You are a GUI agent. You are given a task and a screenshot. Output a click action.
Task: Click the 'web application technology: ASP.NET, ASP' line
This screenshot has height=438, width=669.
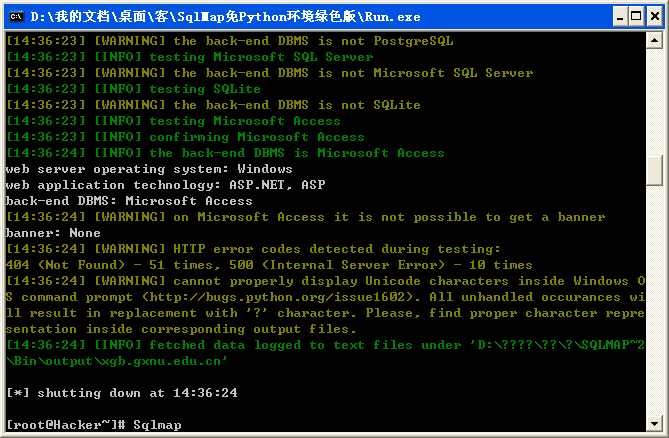[x=166, y=185]
